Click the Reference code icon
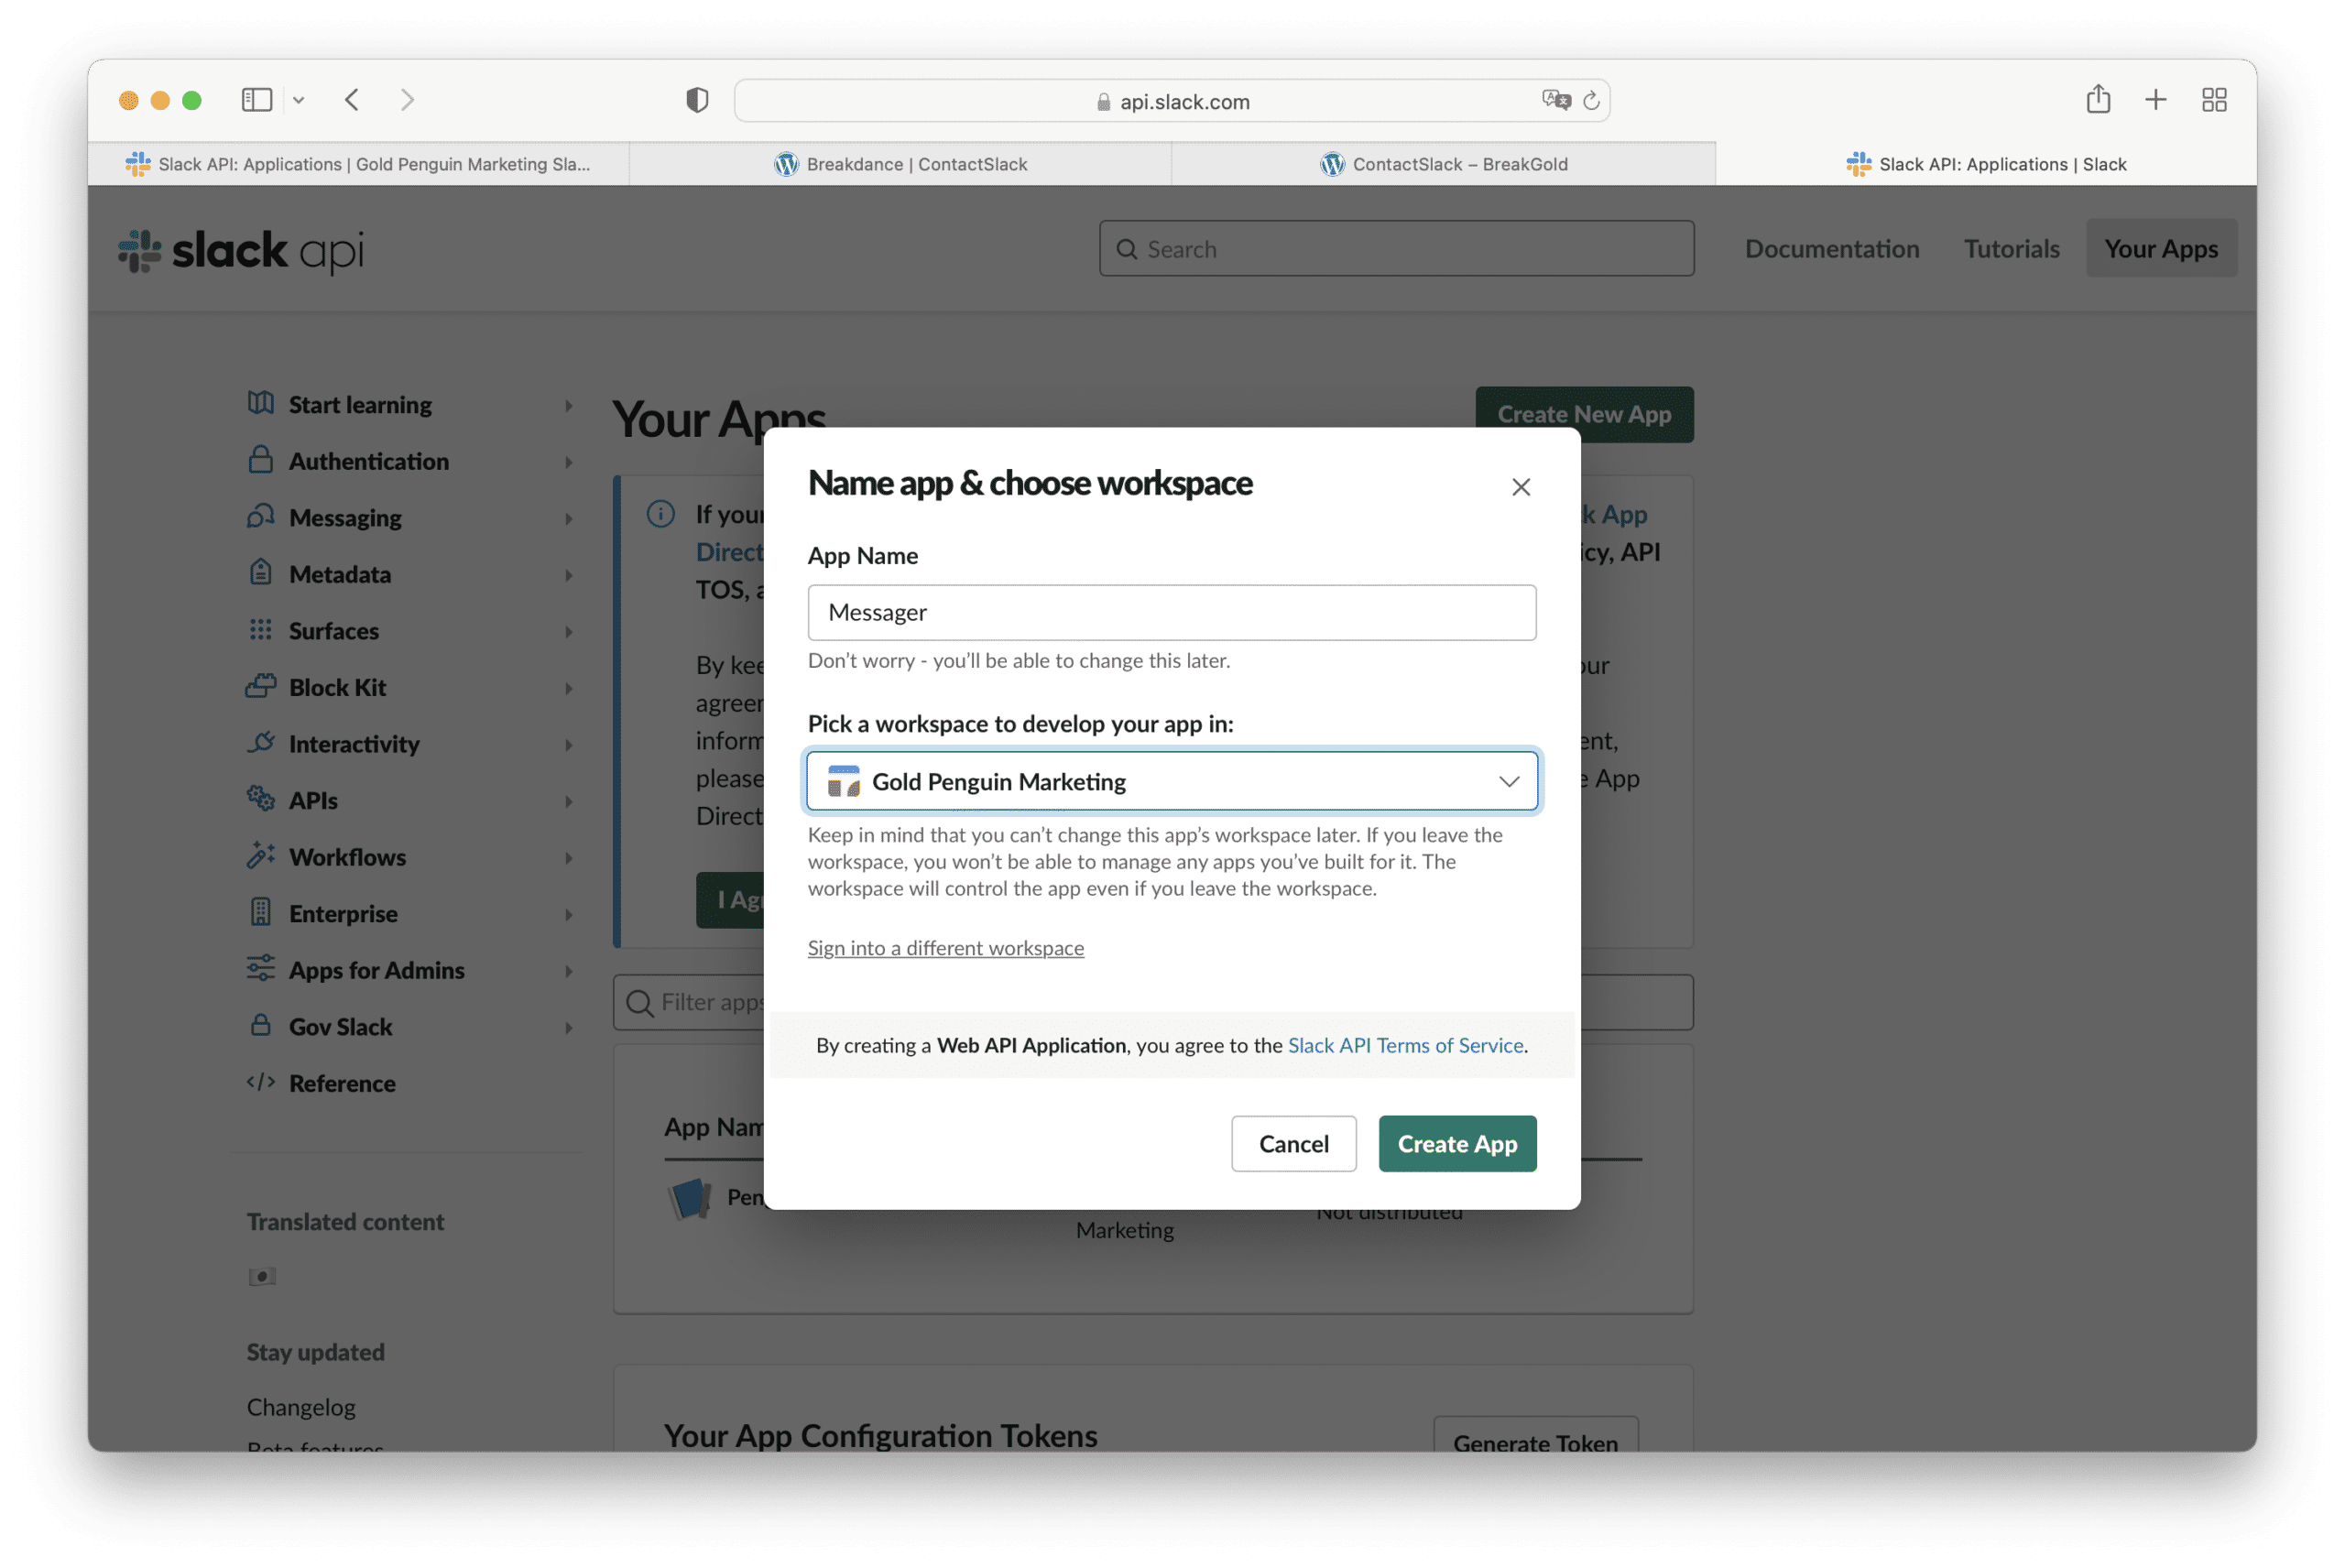 260,1082
